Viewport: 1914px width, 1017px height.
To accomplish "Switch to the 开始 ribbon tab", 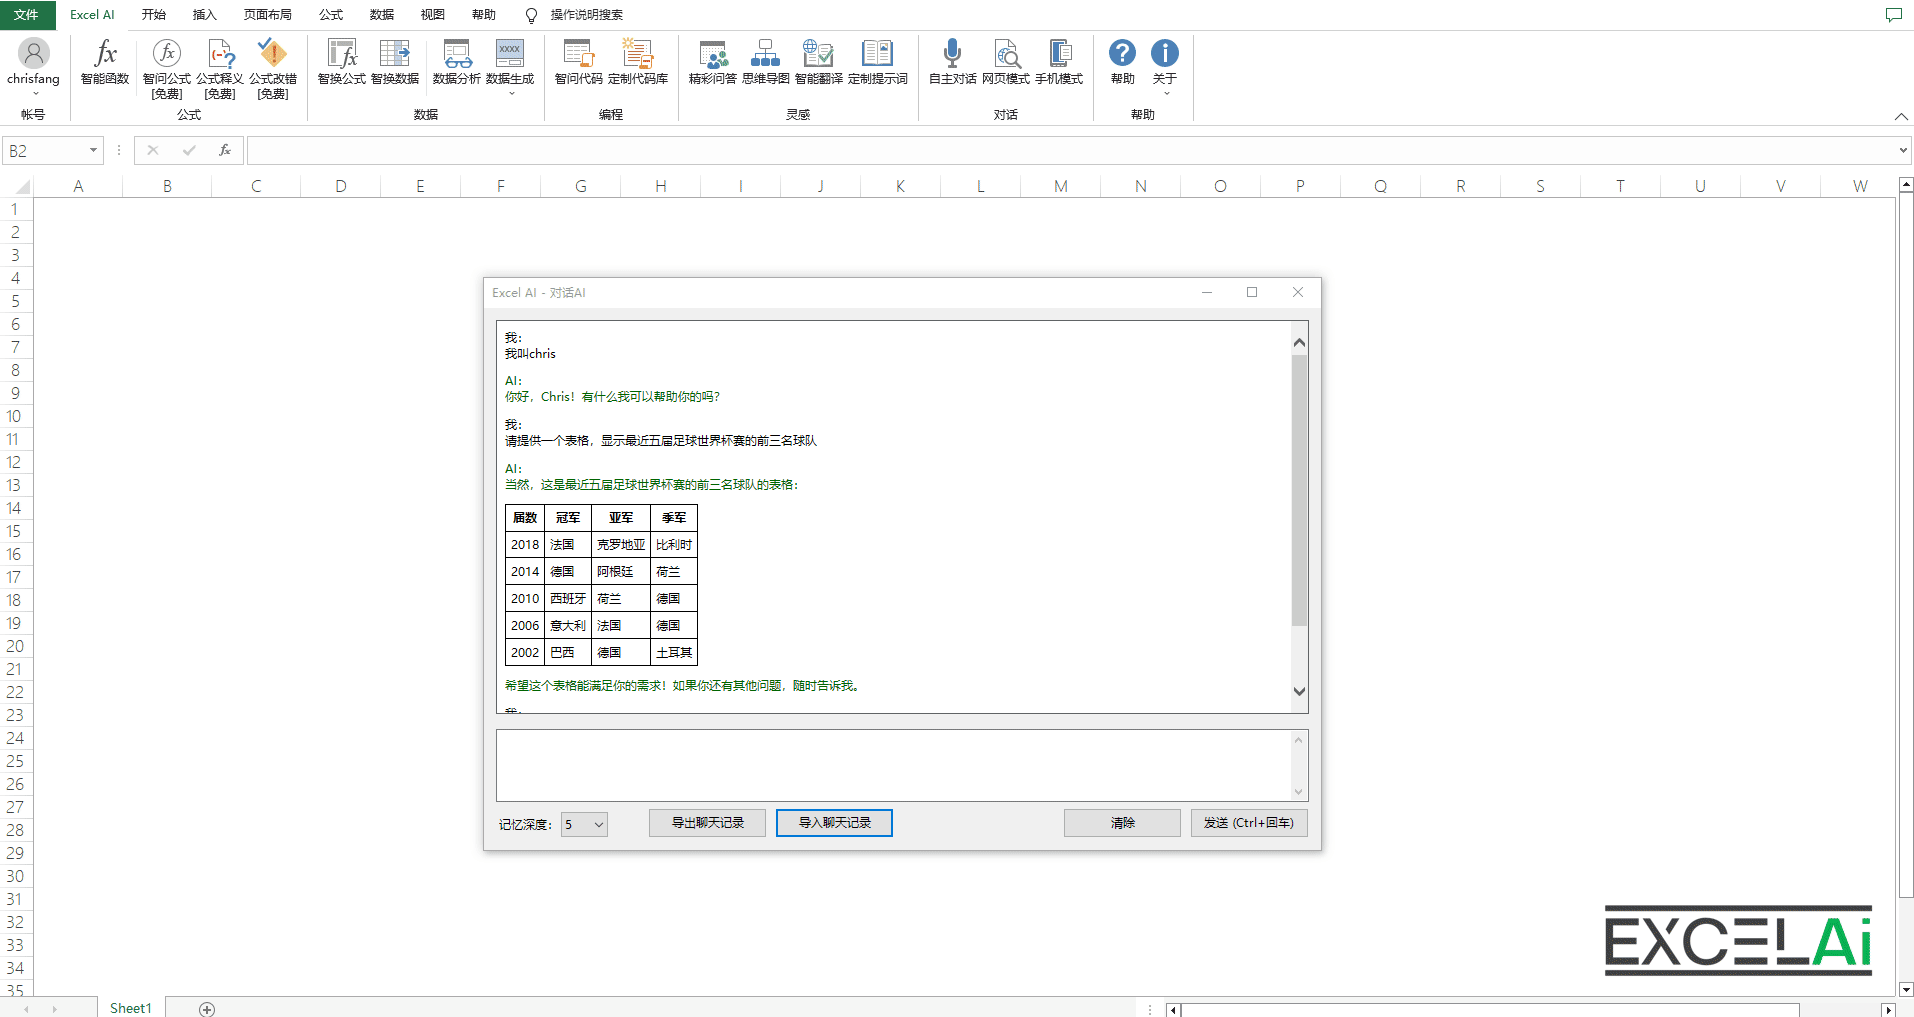I will click(x=154, y=15).
